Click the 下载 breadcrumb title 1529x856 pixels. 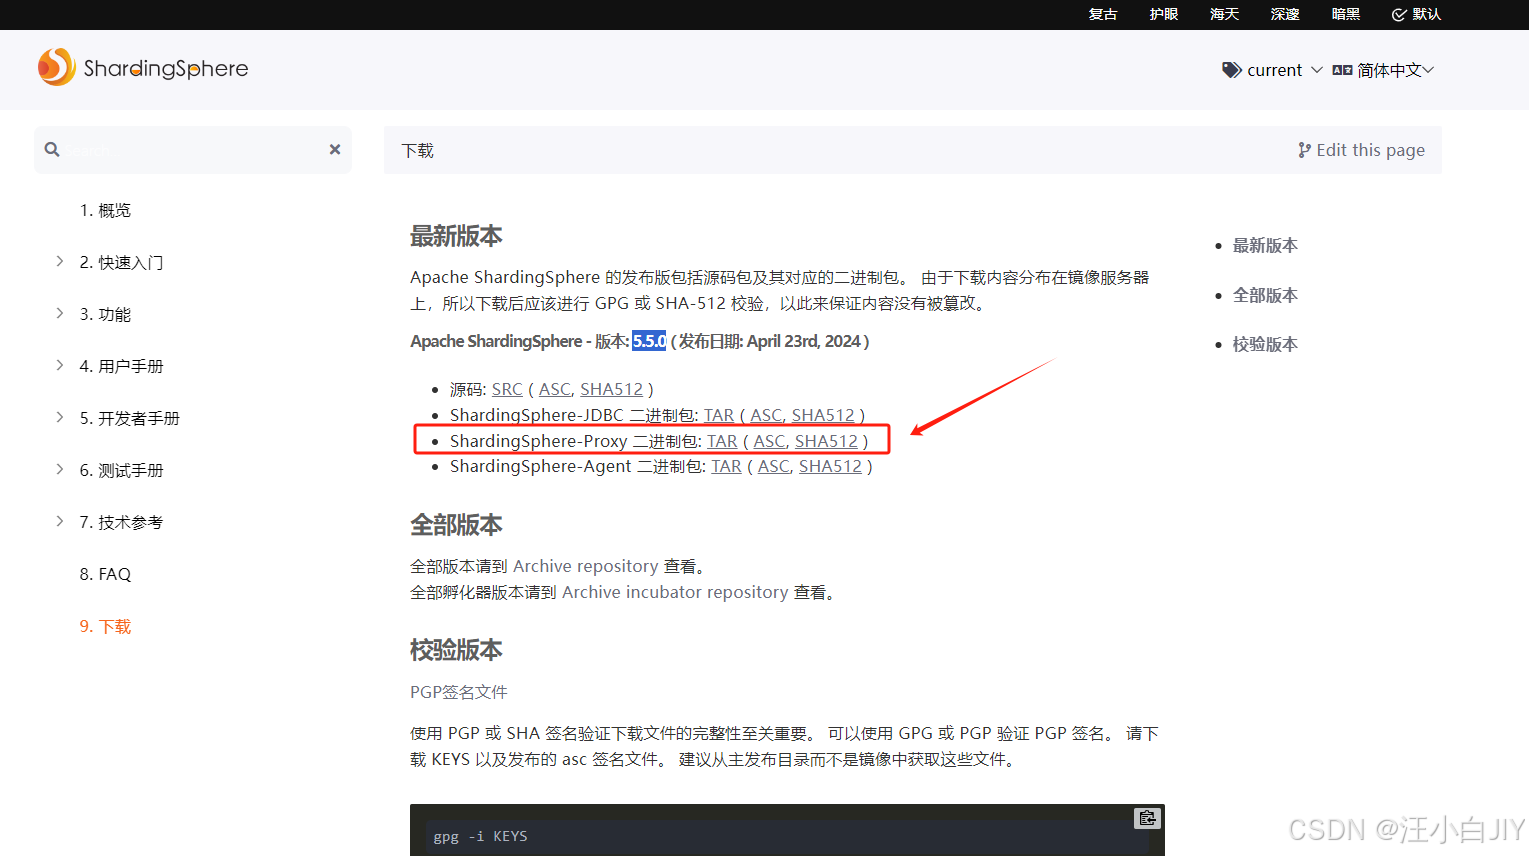click(418, 150)
